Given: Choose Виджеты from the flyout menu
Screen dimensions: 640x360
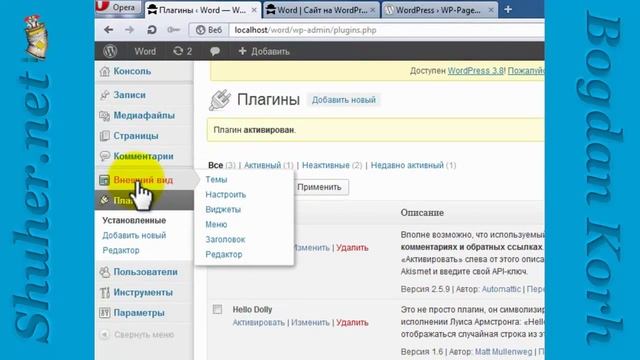Looking at the screenshot, I should (223, 209).
